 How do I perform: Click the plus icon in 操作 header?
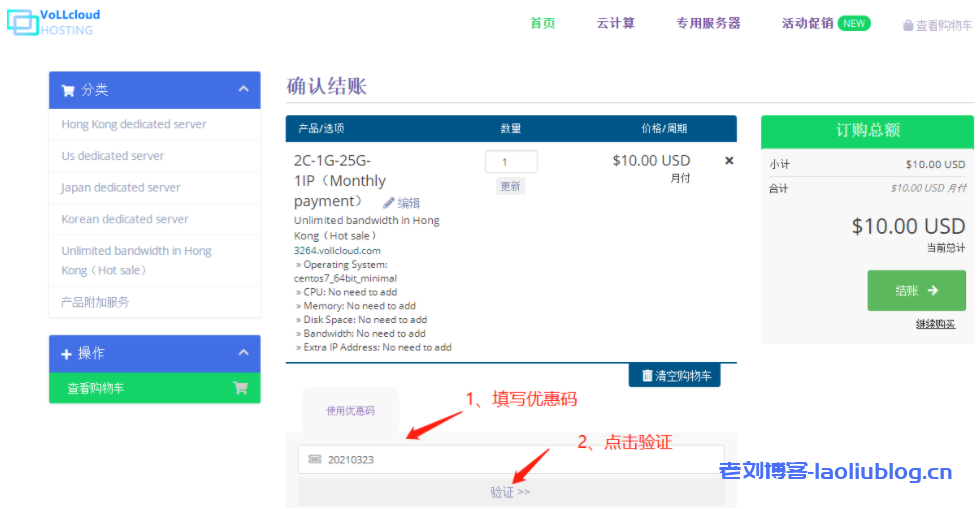[67, 354]
